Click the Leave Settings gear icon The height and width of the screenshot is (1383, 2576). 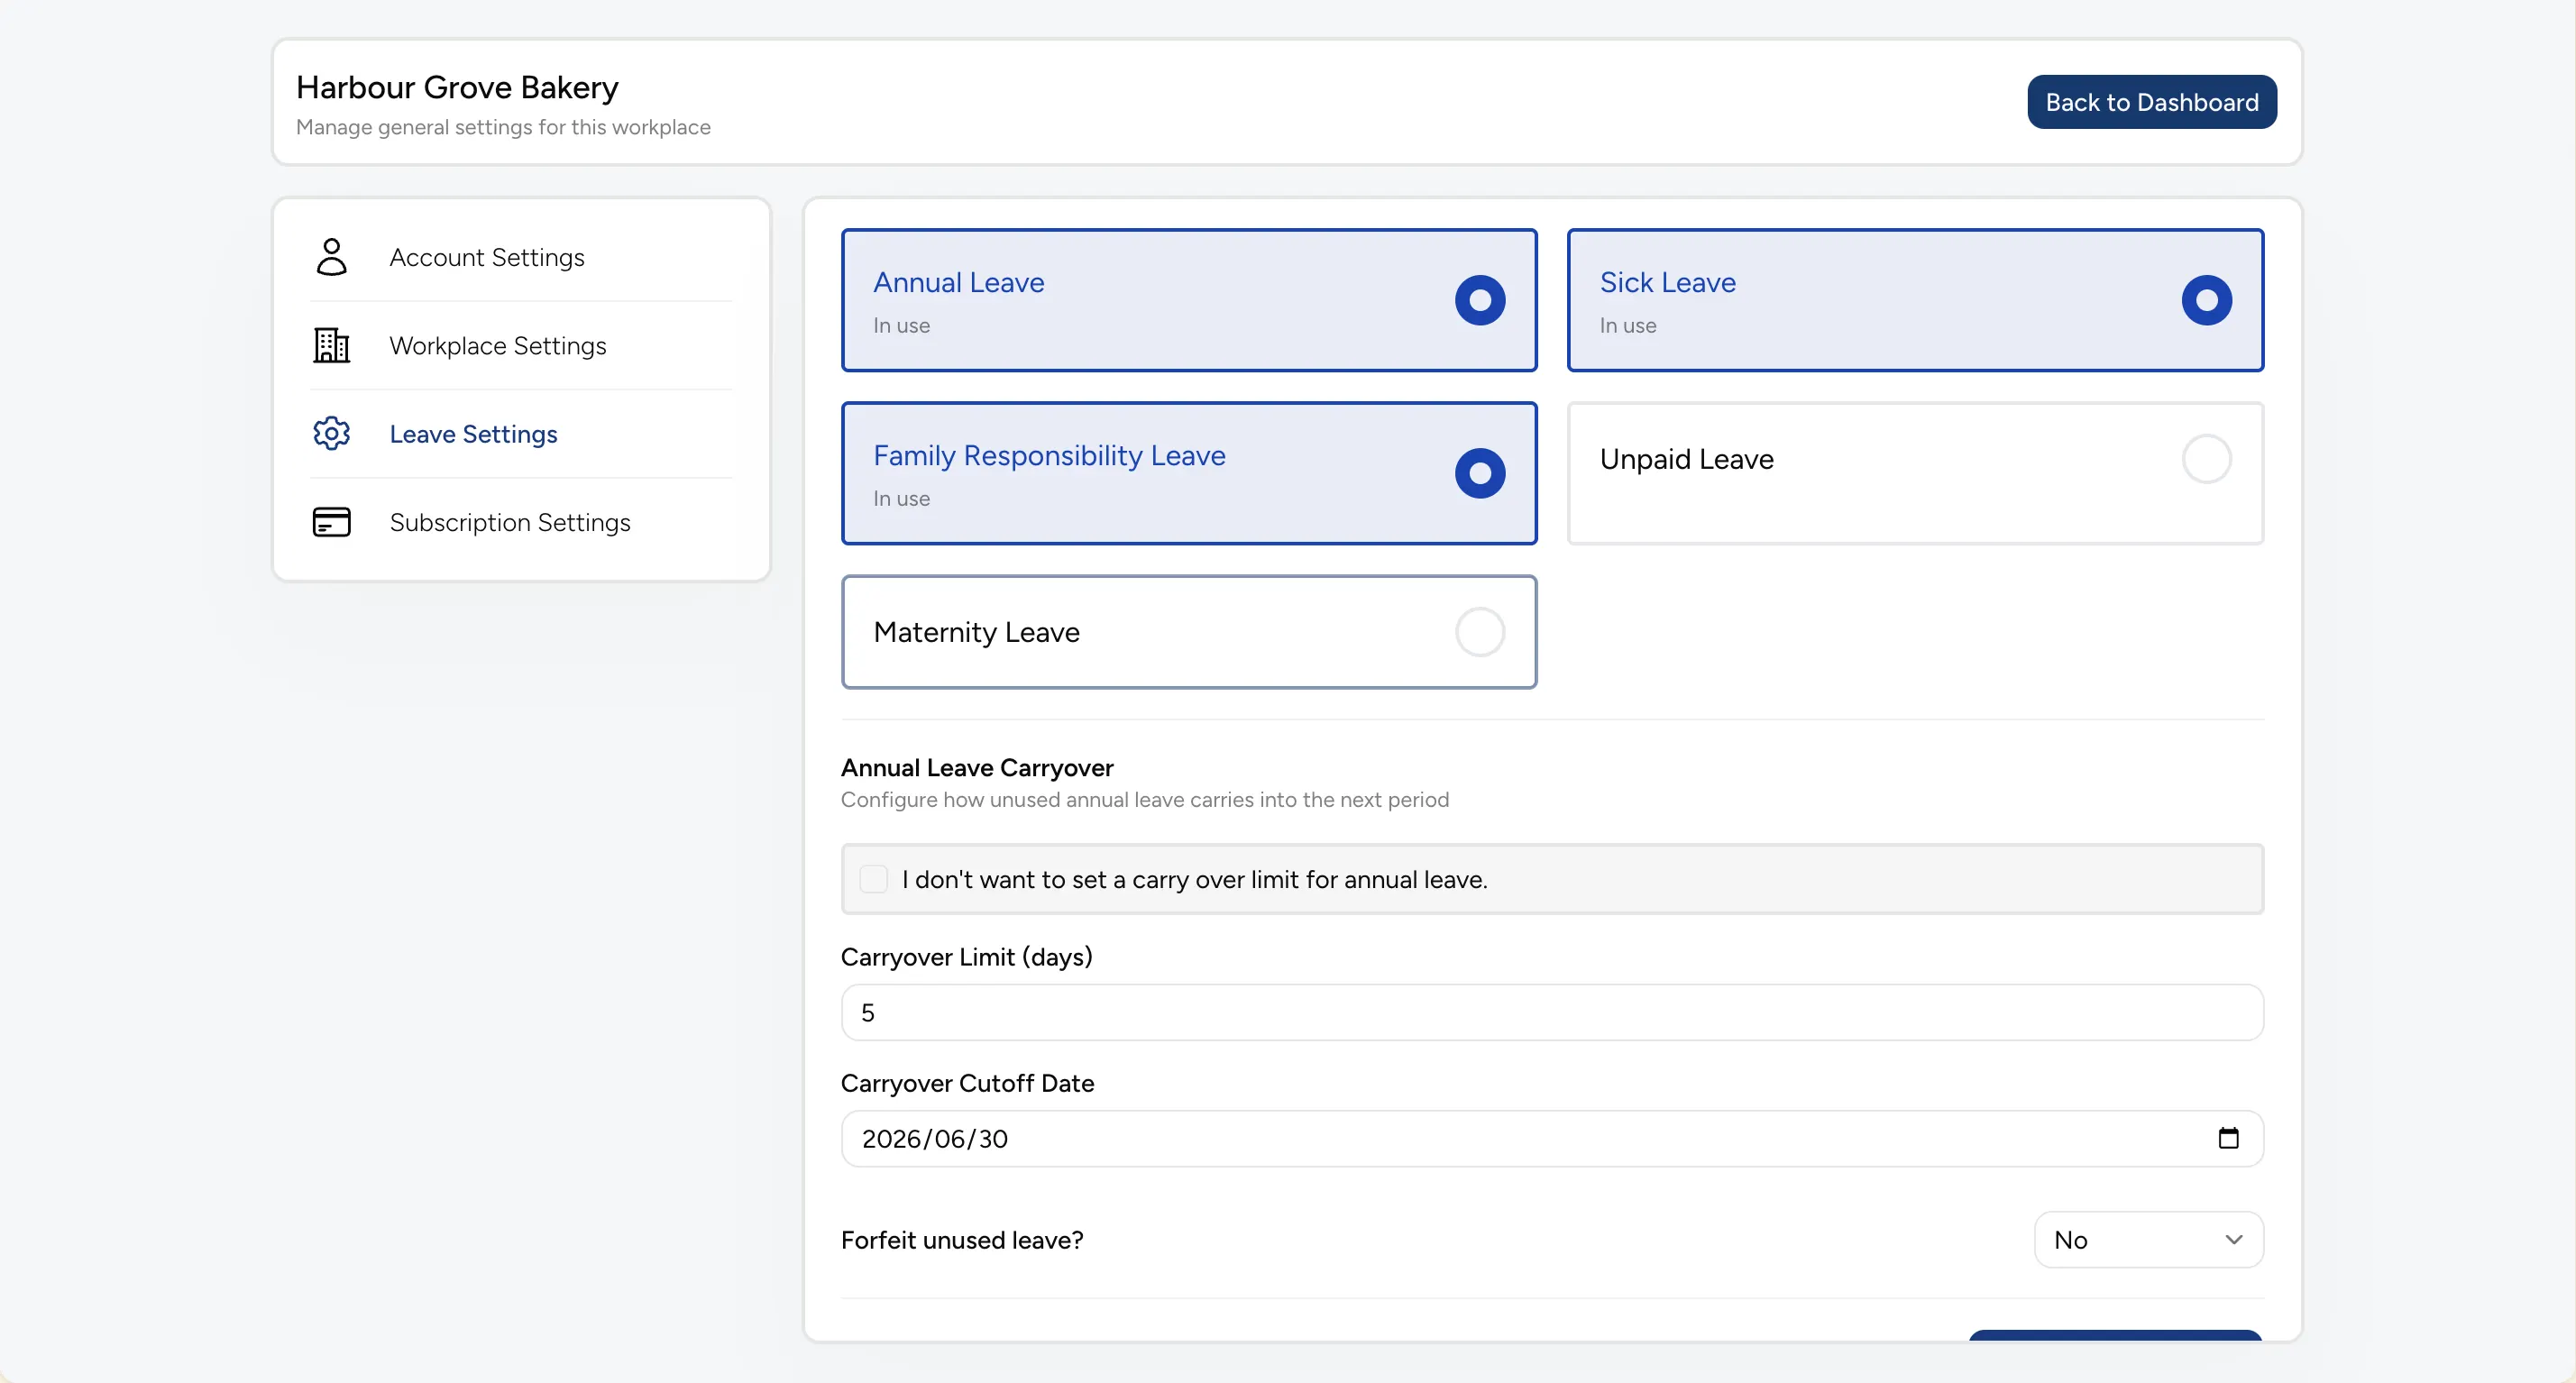tap(331, 433)
